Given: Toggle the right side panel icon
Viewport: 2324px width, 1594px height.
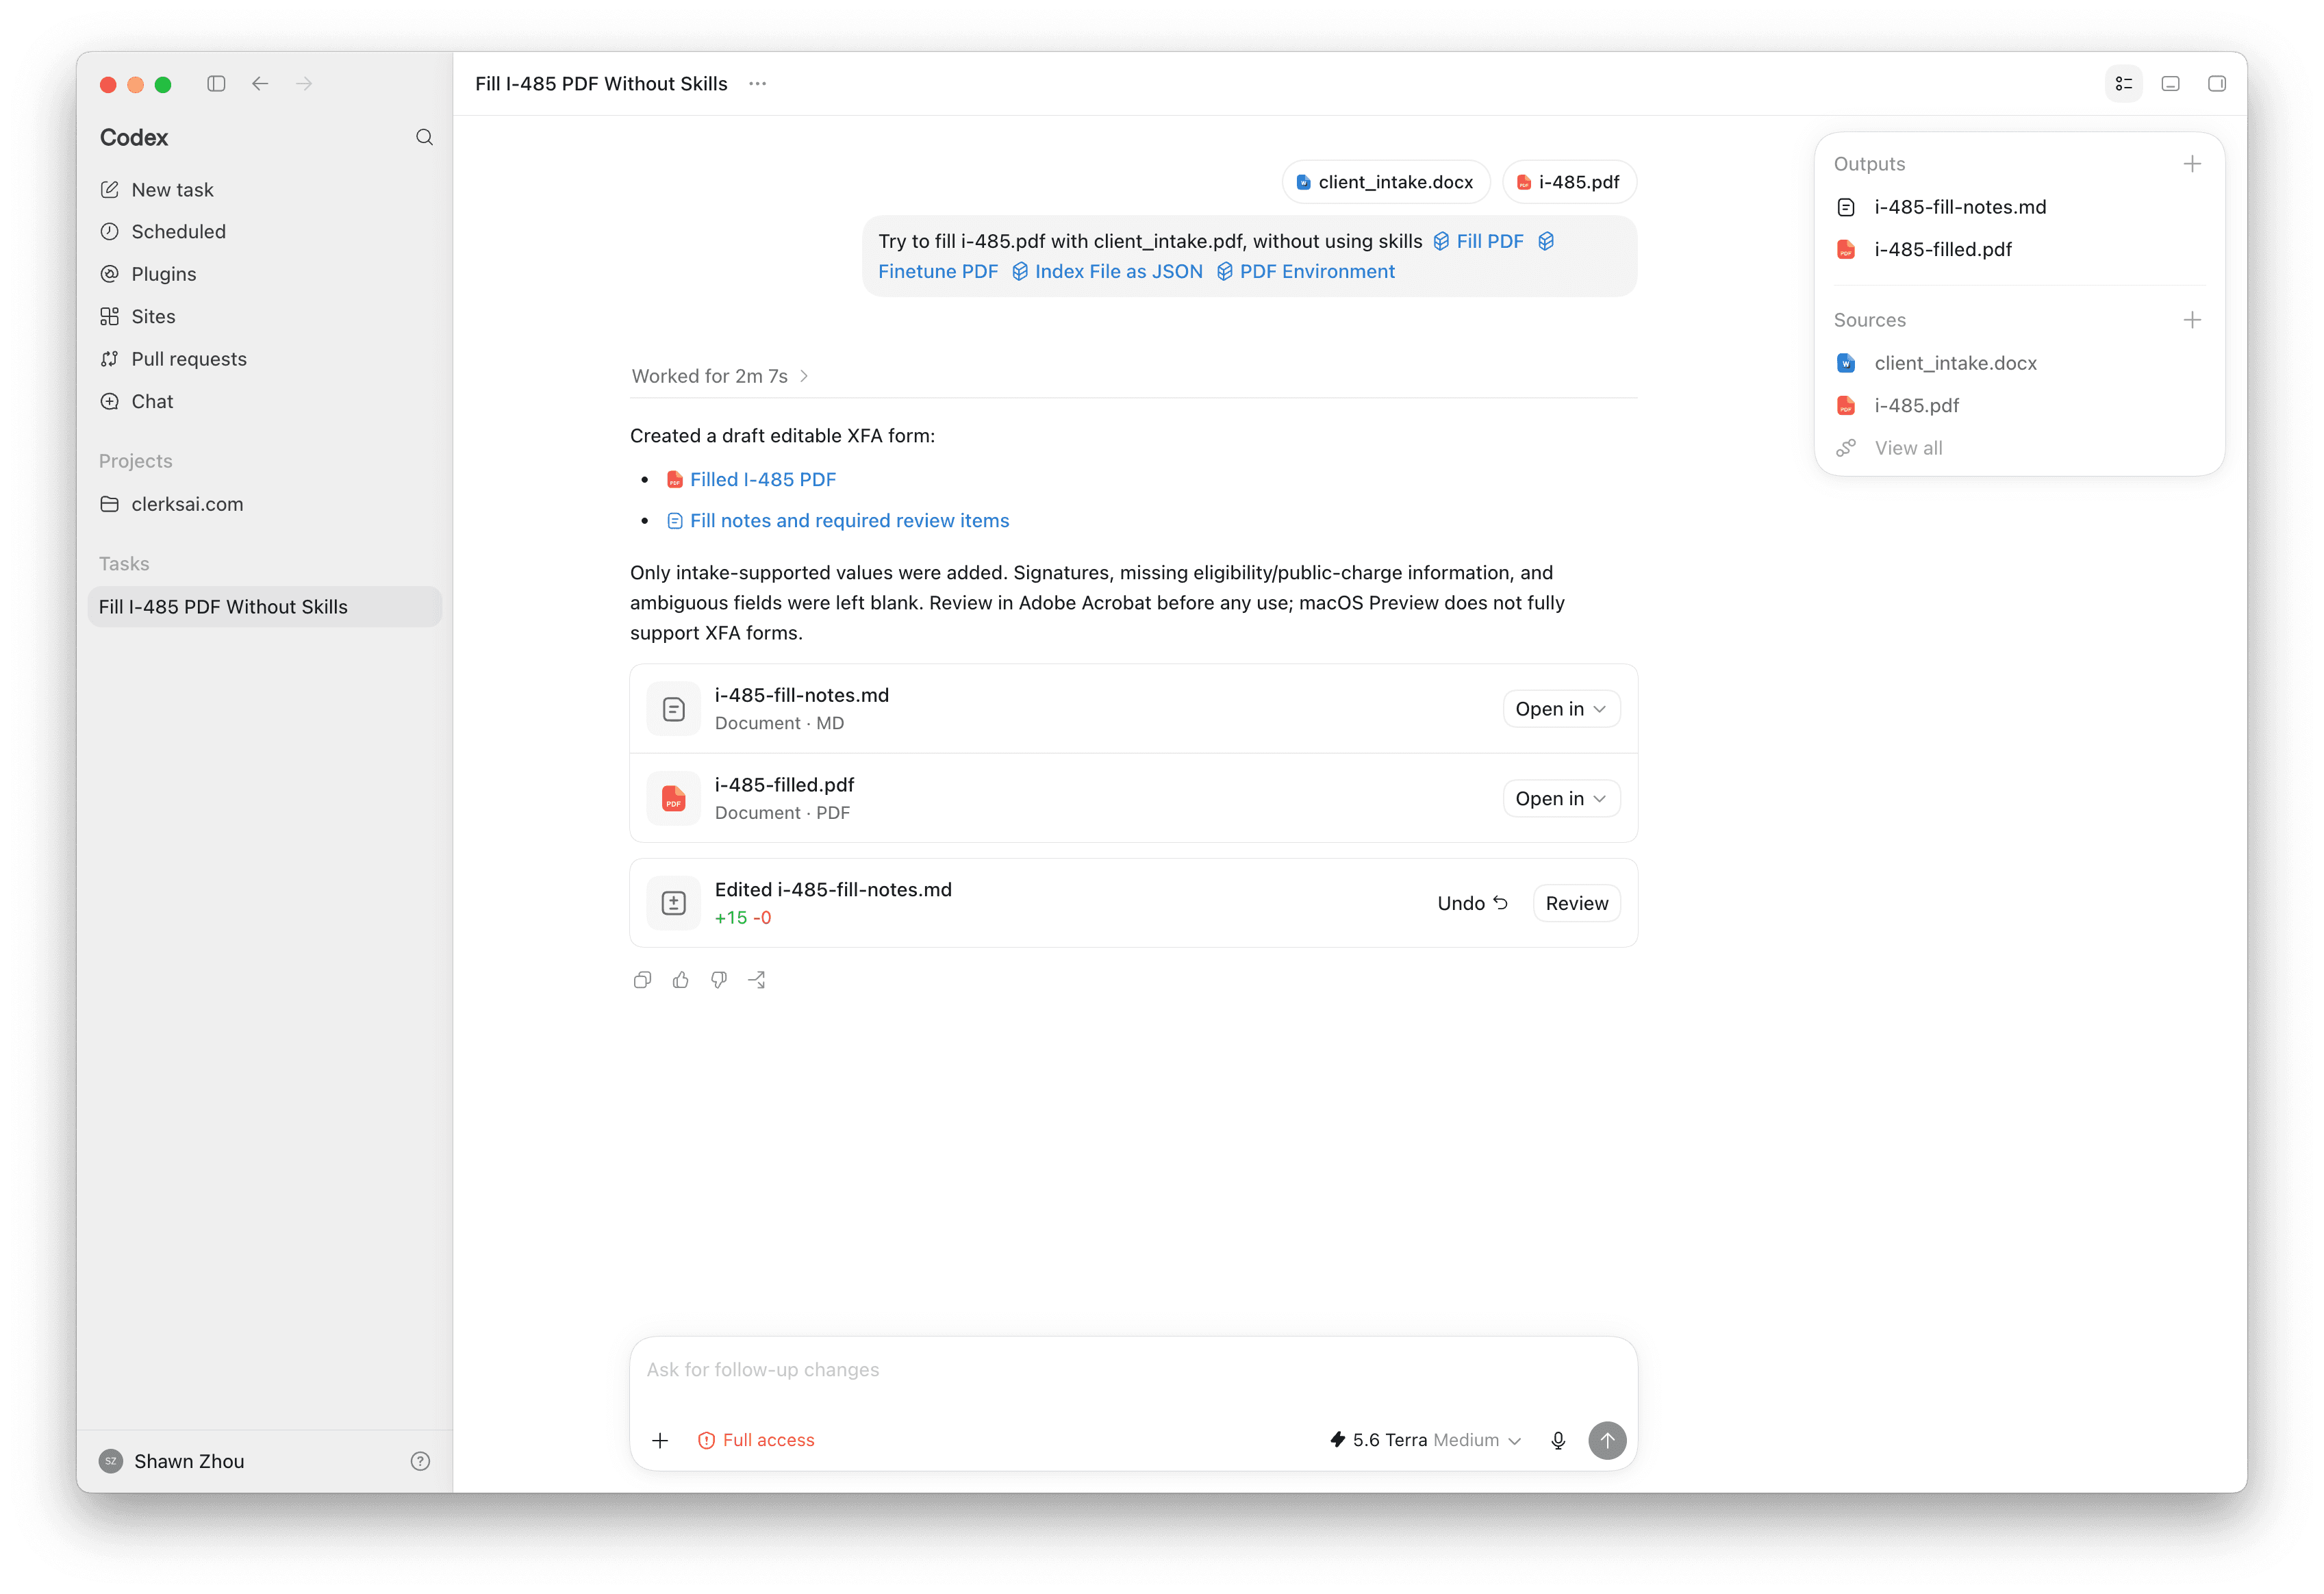Looking at the screenshot, I should pyautogui.click(x=2217, y=84).
